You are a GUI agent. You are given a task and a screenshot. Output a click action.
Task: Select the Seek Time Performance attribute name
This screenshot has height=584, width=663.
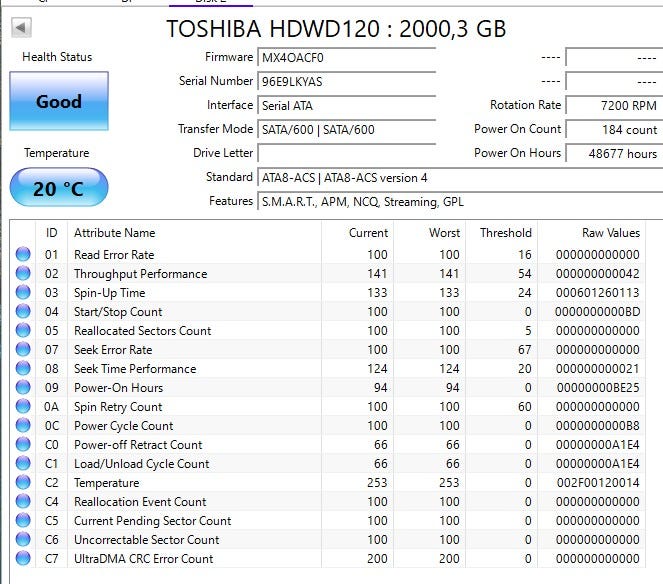click(x=135, y=369)
